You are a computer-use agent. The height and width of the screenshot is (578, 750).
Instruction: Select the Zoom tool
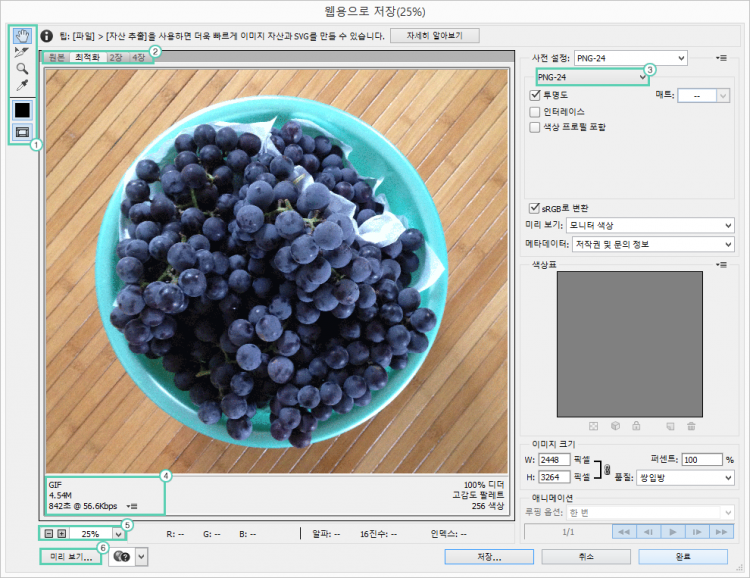pyautogui.click(x=21, y=68)
